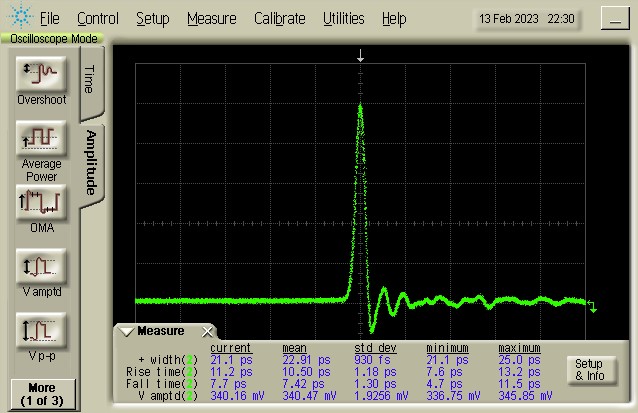Toggle the Rise time channel indicator
The width and height of the screenshot is (638, 413).
(x=191, y=371)
